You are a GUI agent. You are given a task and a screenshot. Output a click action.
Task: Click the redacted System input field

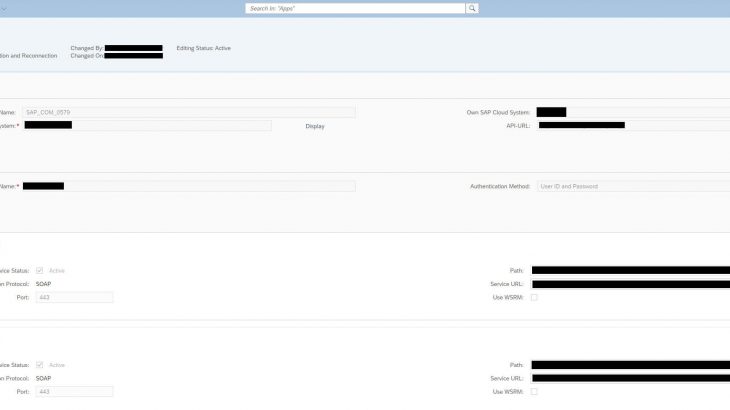tap(147, 125)
